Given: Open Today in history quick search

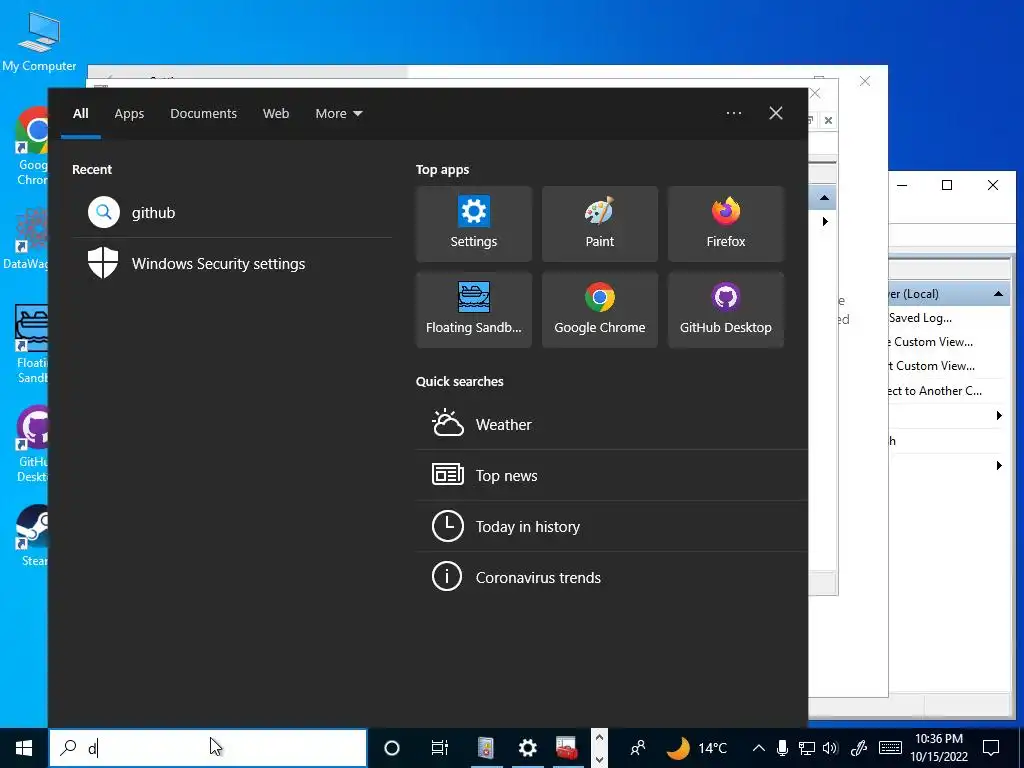Looking at the screenshot, I should pyautogui.click(x=612, y=526).
